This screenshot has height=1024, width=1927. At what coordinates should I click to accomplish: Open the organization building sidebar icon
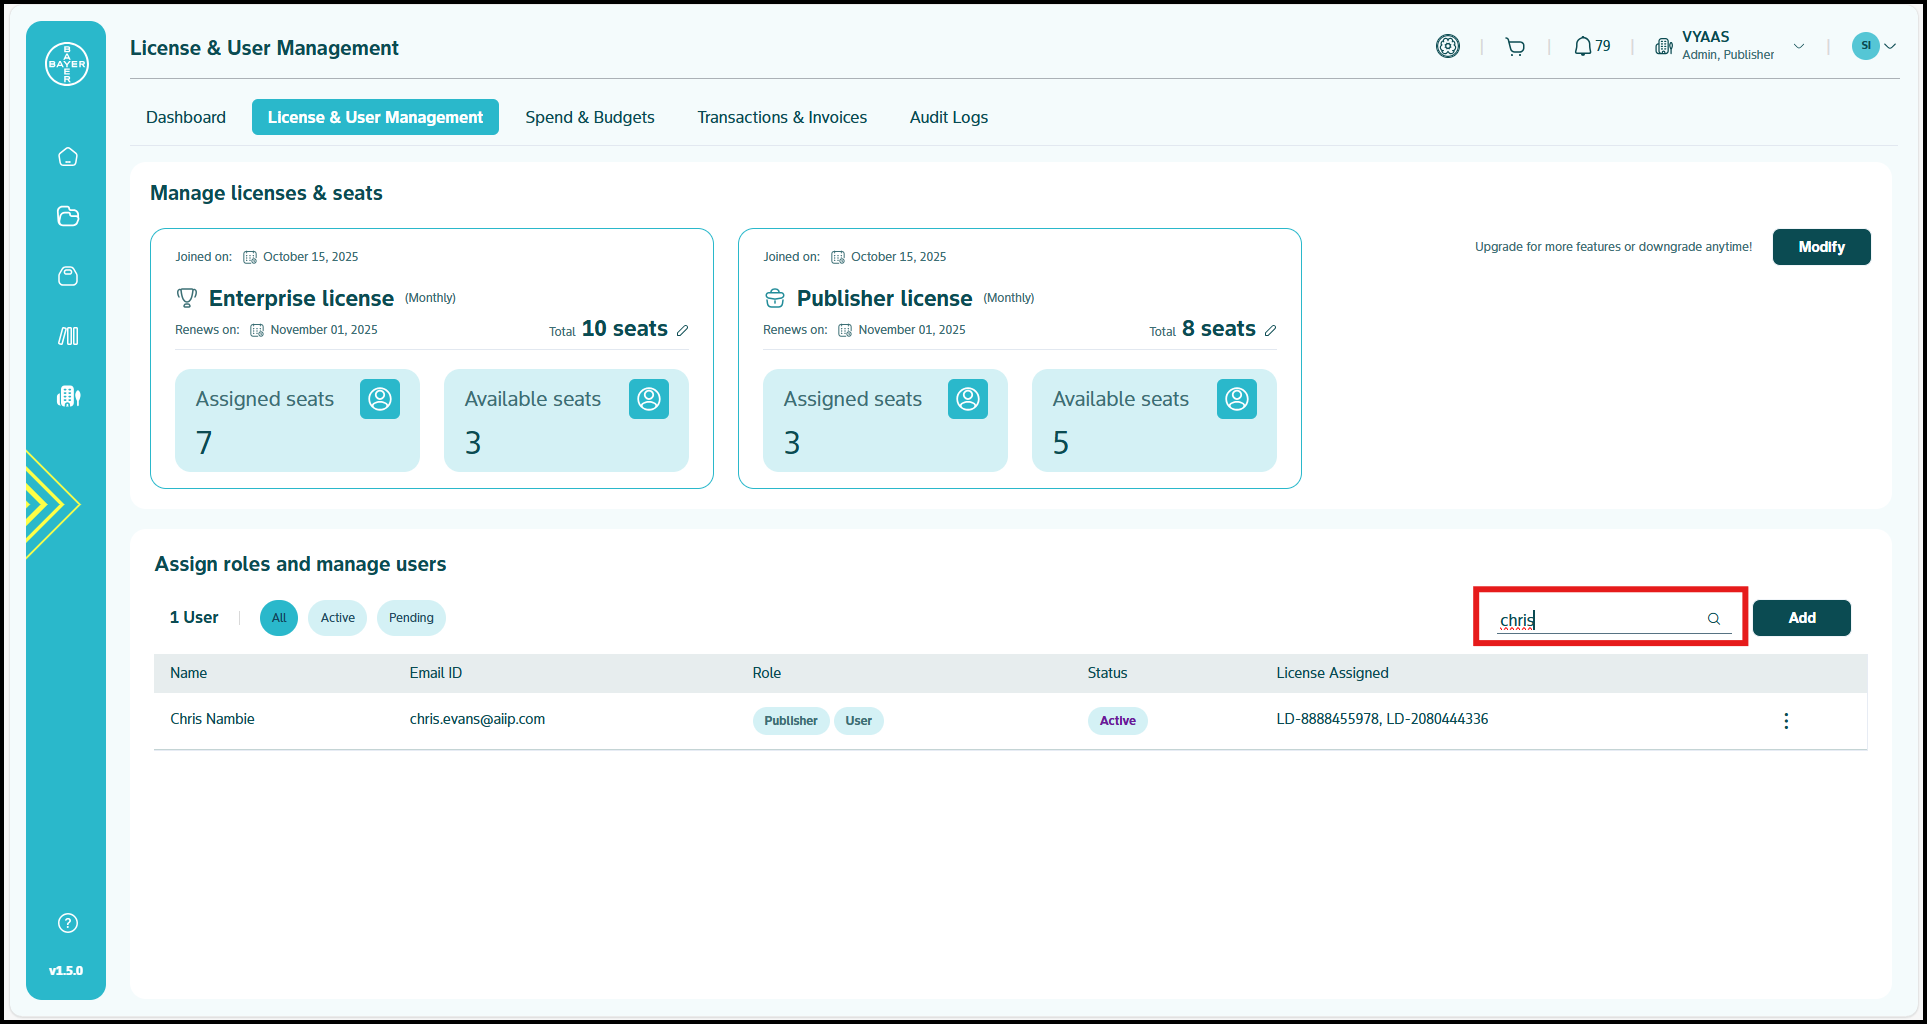coord(68,396)
